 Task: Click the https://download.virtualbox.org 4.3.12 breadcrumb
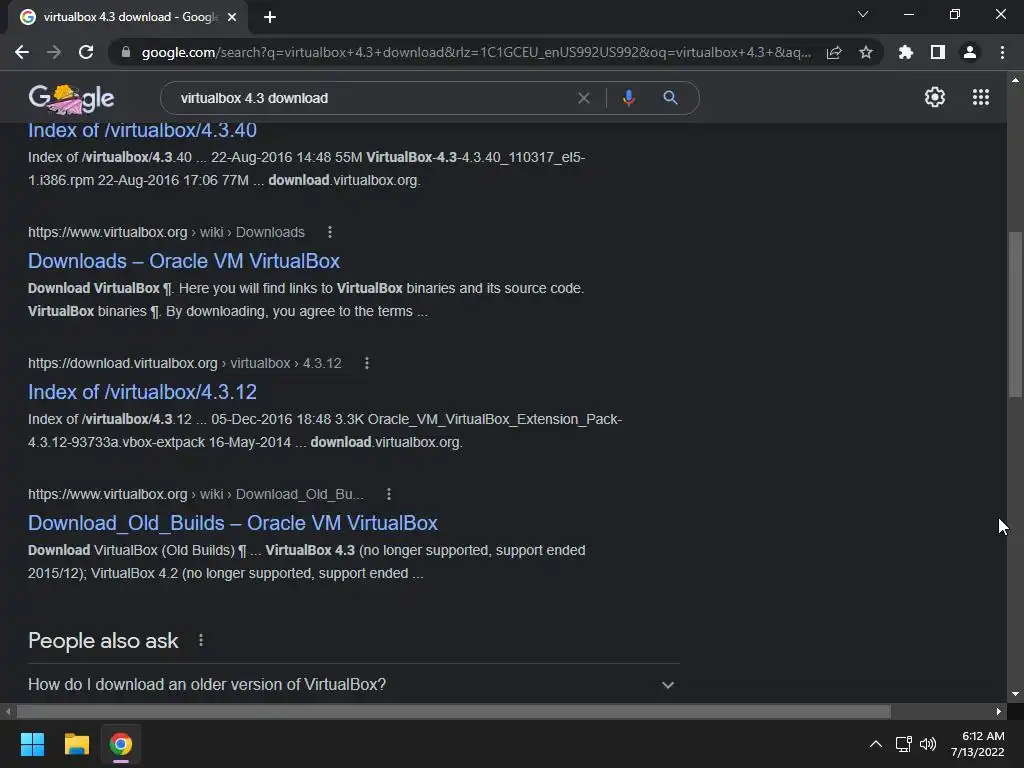[x=184, y=363]
